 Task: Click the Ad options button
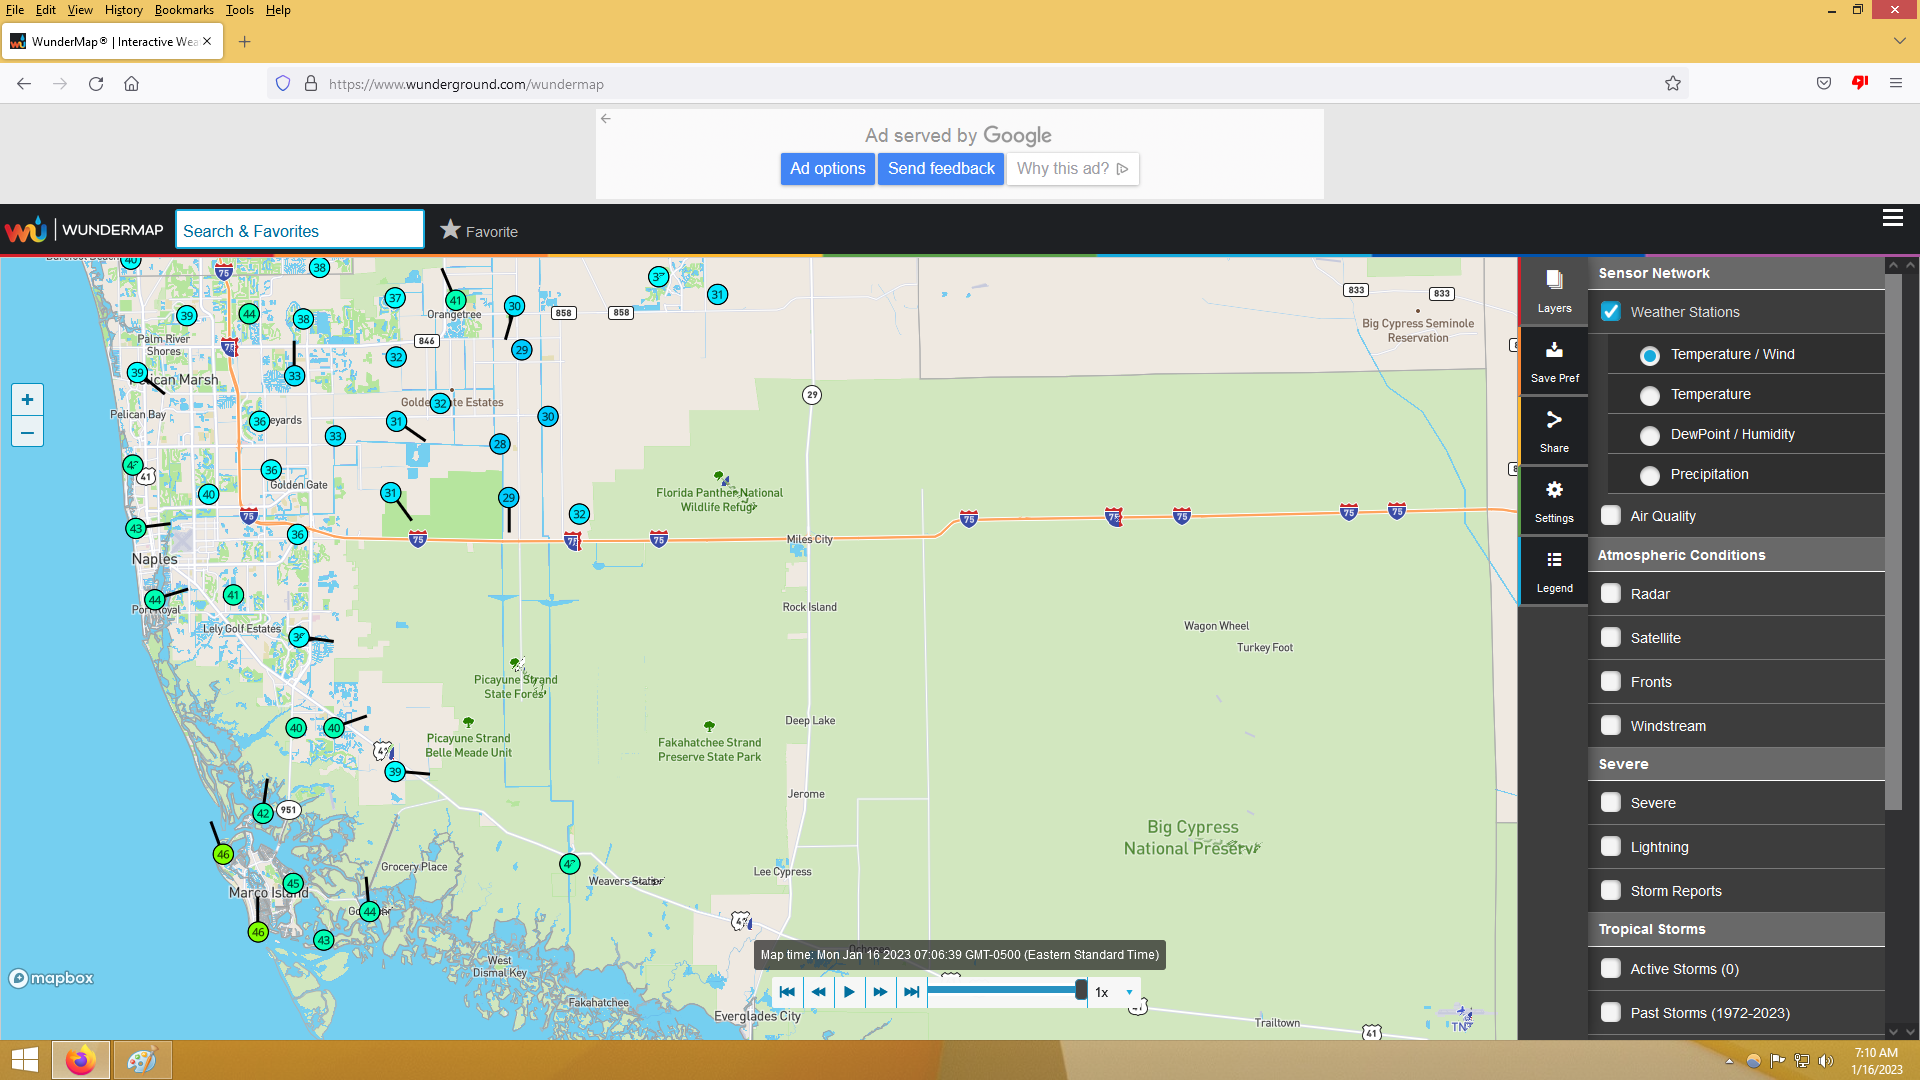tap(828, 169)
